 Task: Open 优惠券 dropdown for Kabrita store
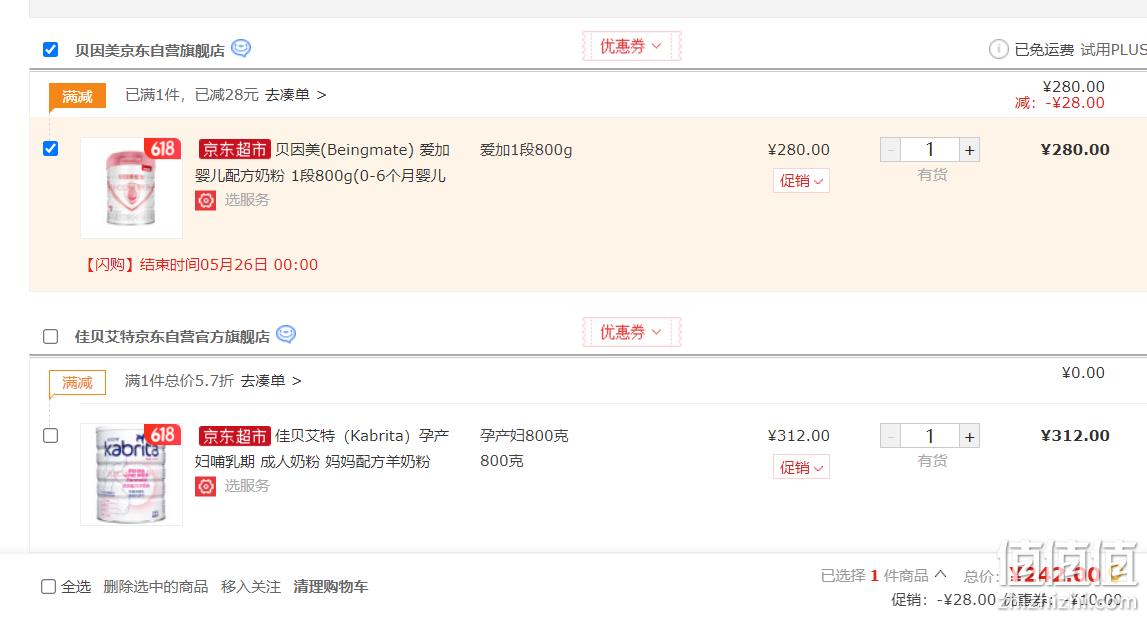pyautogui.click(x=631, y=332)
